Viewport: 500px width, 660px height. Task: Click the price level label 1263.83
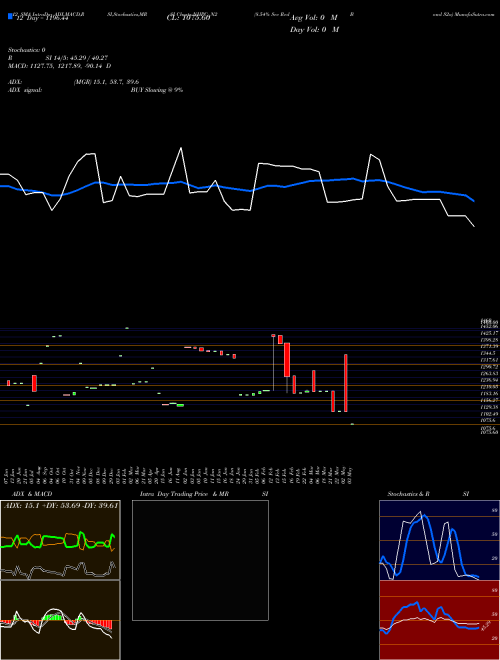[490, 373]
